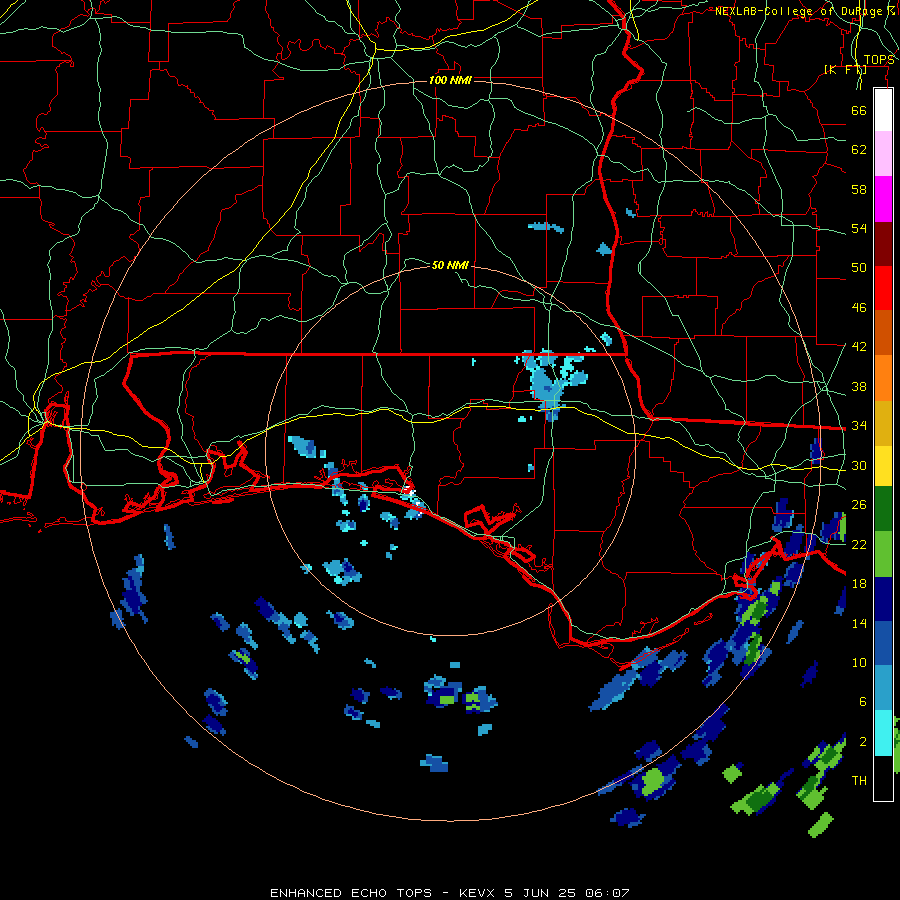
Task: Click the "62" legend value
Action: (859, 150)
